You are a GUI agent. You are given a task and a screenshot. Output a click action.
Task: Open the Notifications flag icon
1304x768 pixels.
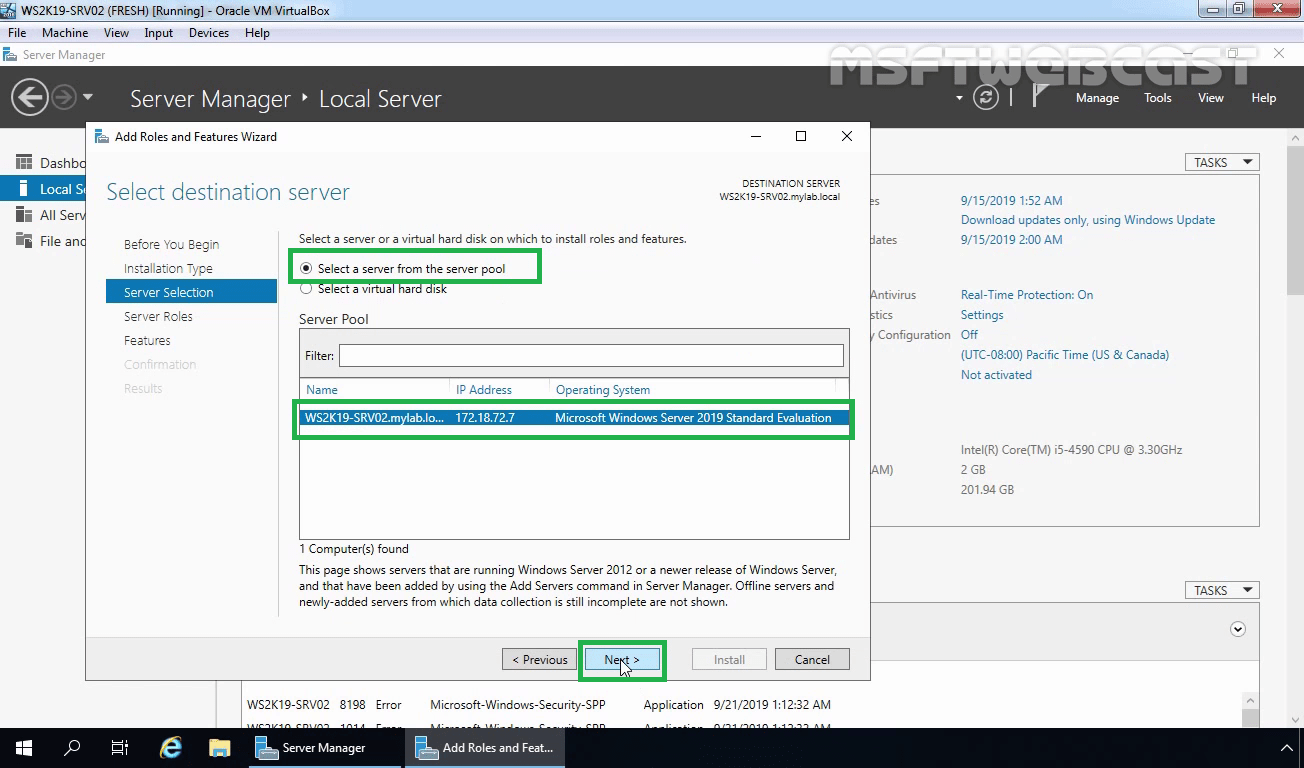(1040, 96)
